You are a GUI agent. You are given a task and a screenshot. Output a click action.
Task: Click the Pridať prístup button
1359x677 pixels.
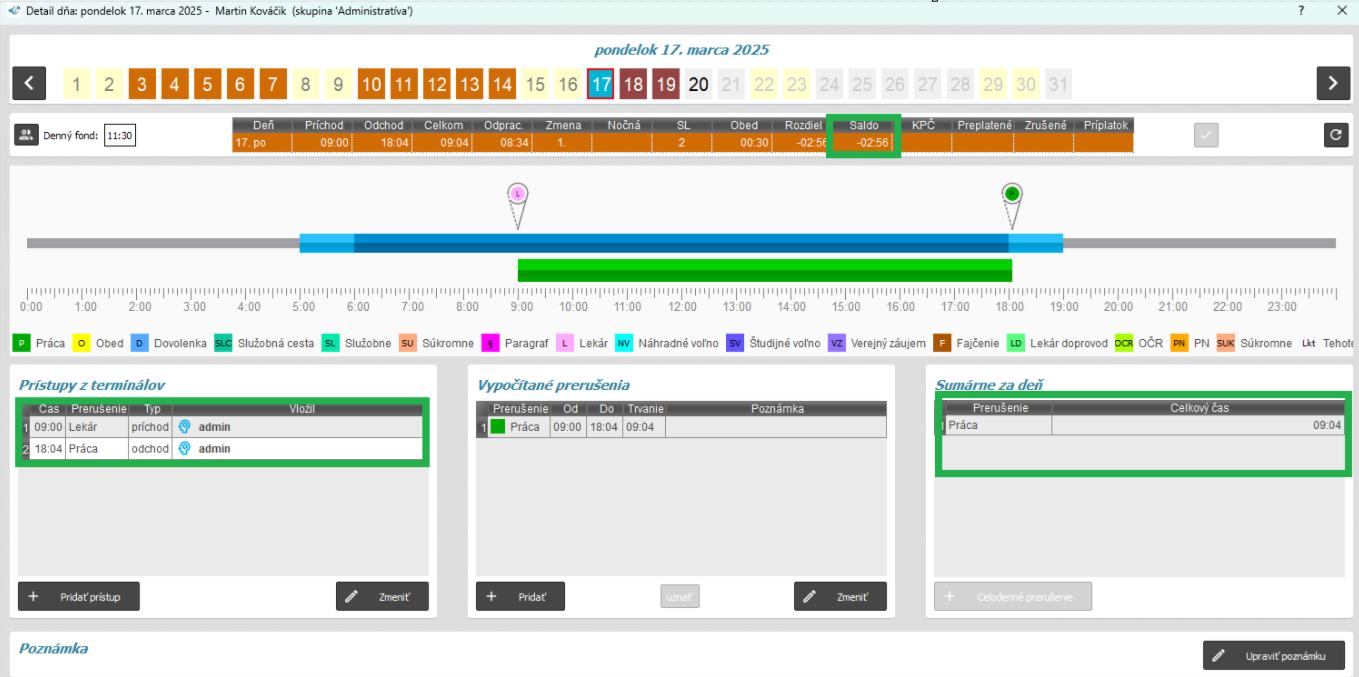point(78,596)
